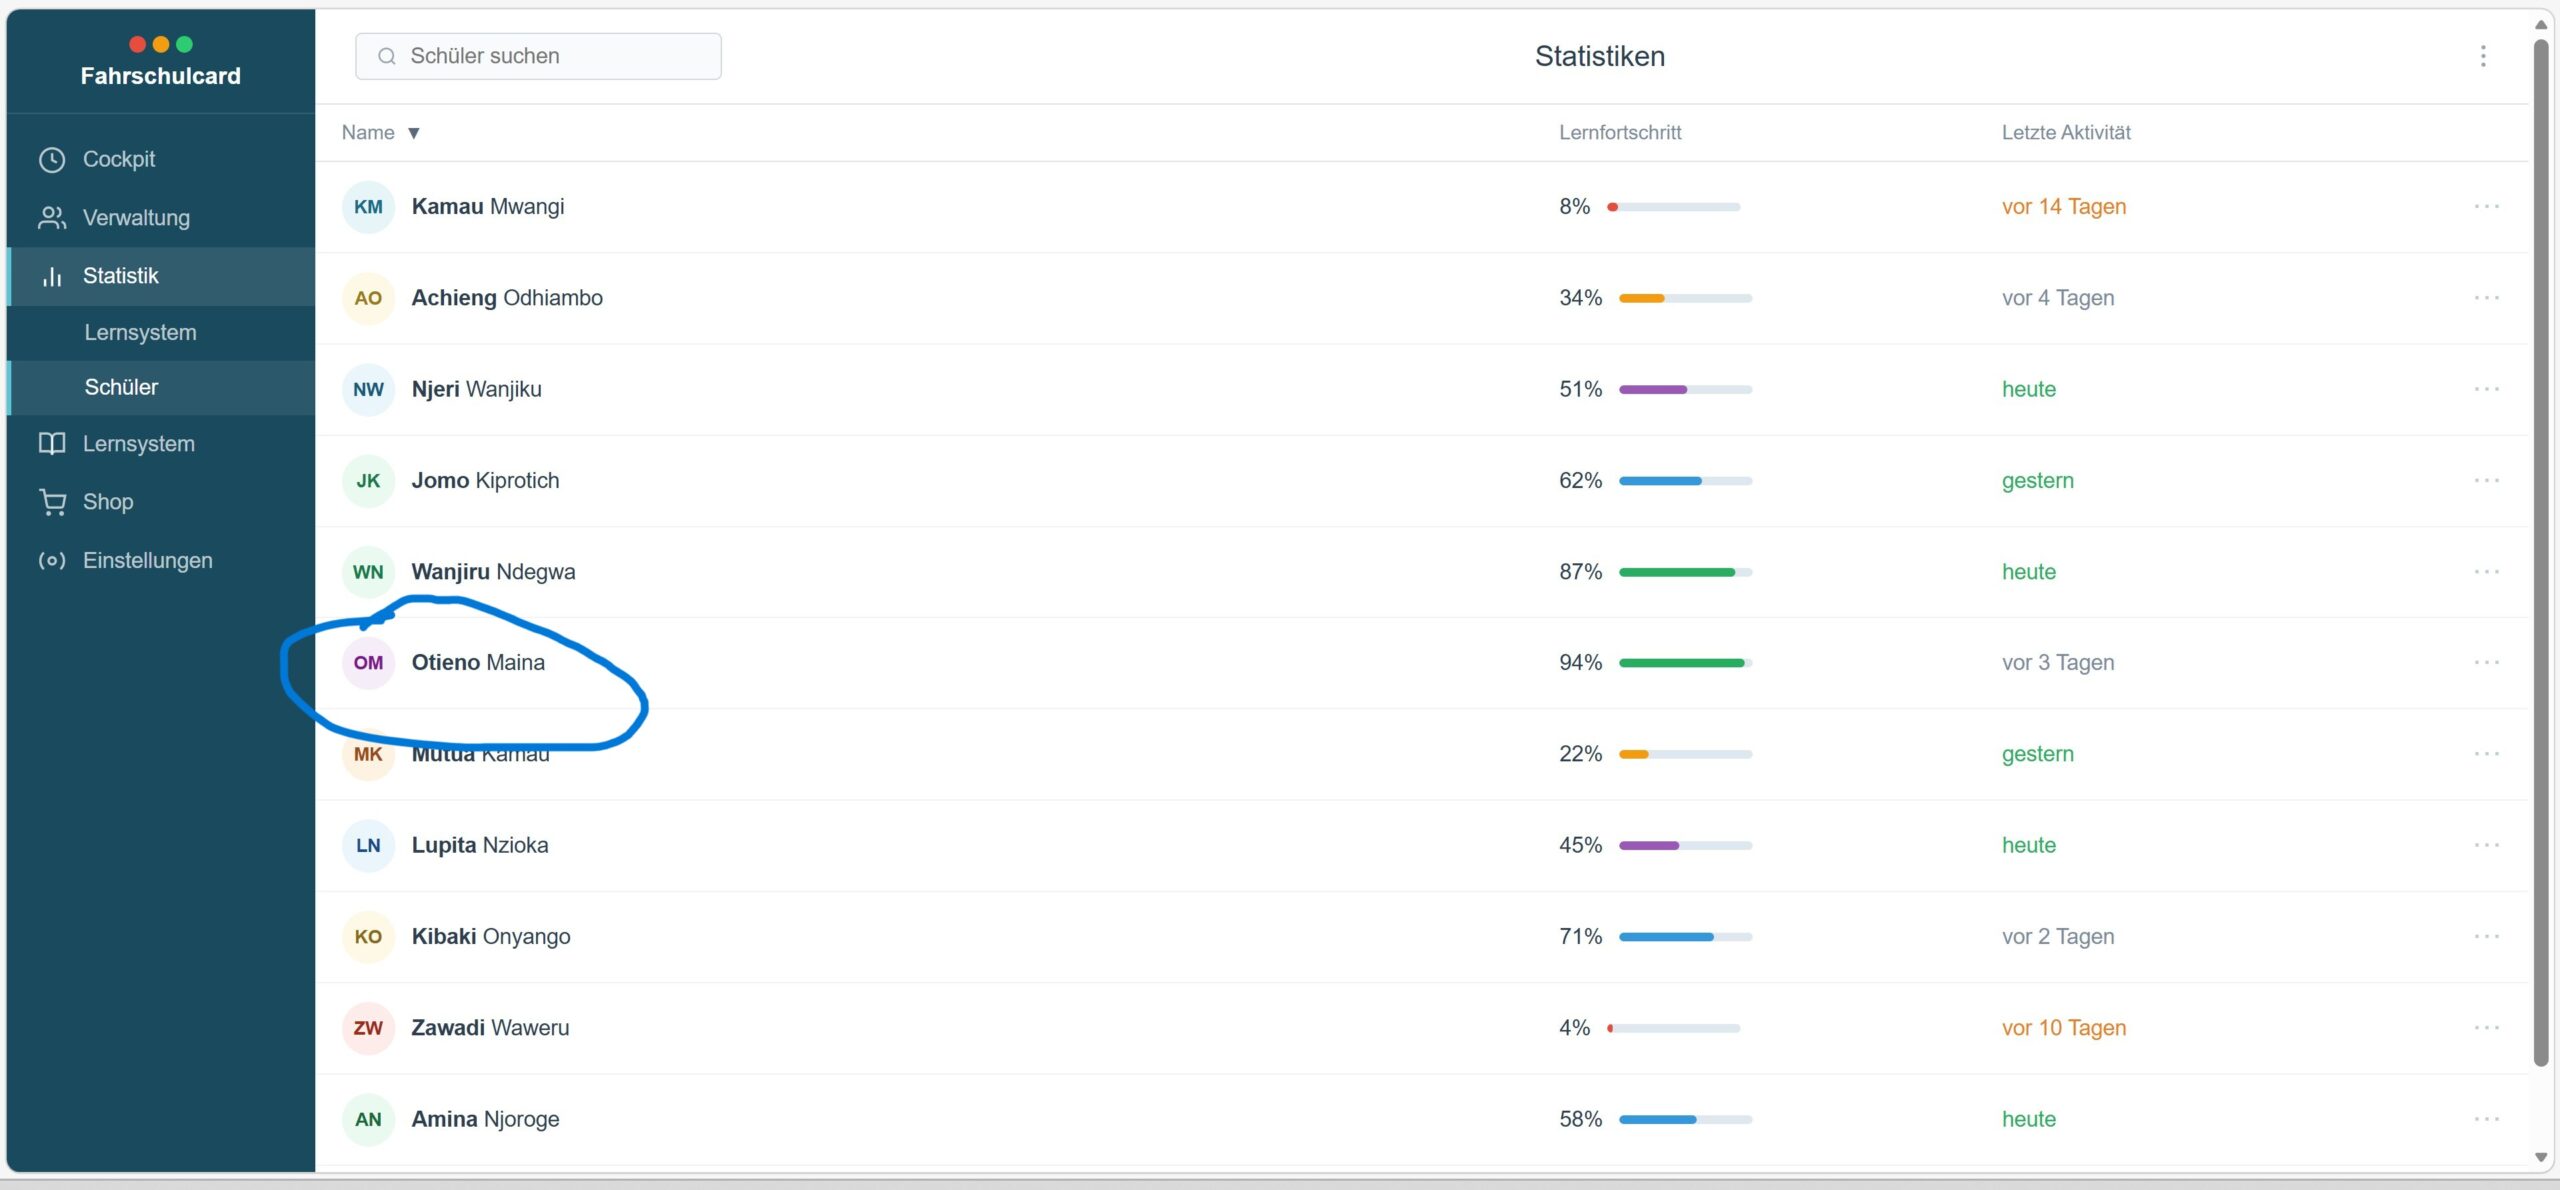Click the Shop cart icon

coord(52,502)
